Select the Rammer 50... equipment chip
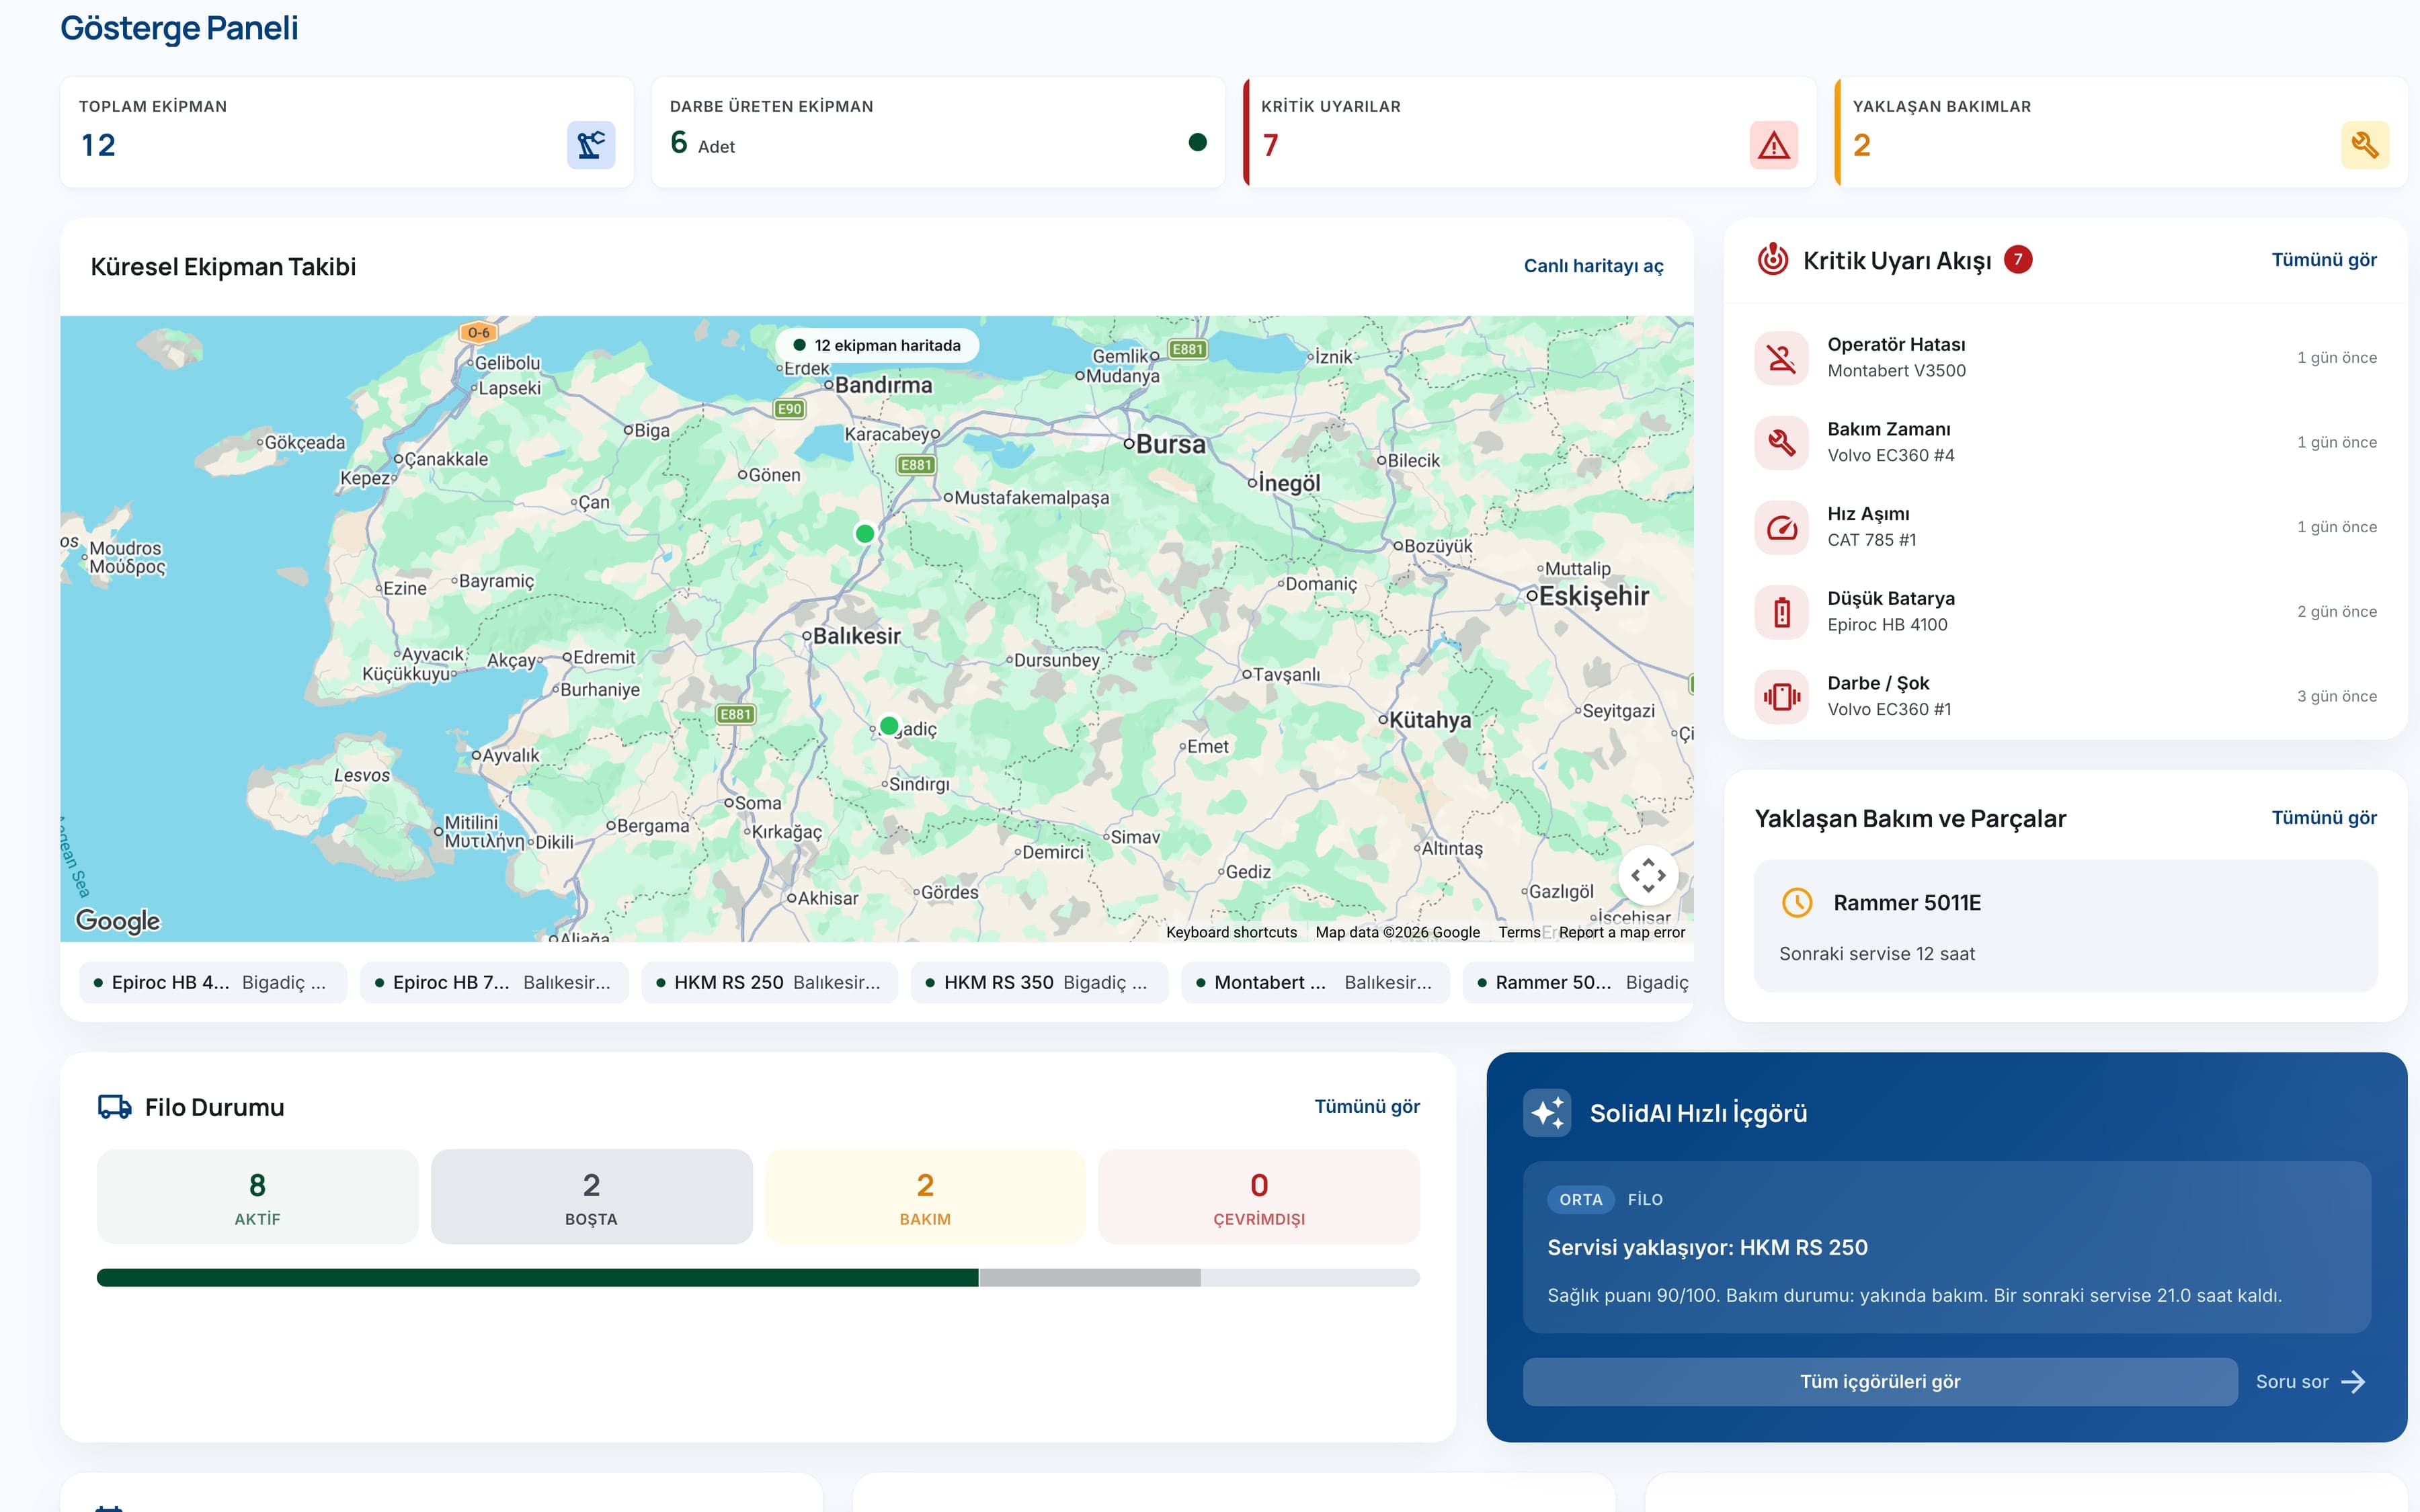The width and height of the screenshot is (2420, 1512). [1578, 983]
